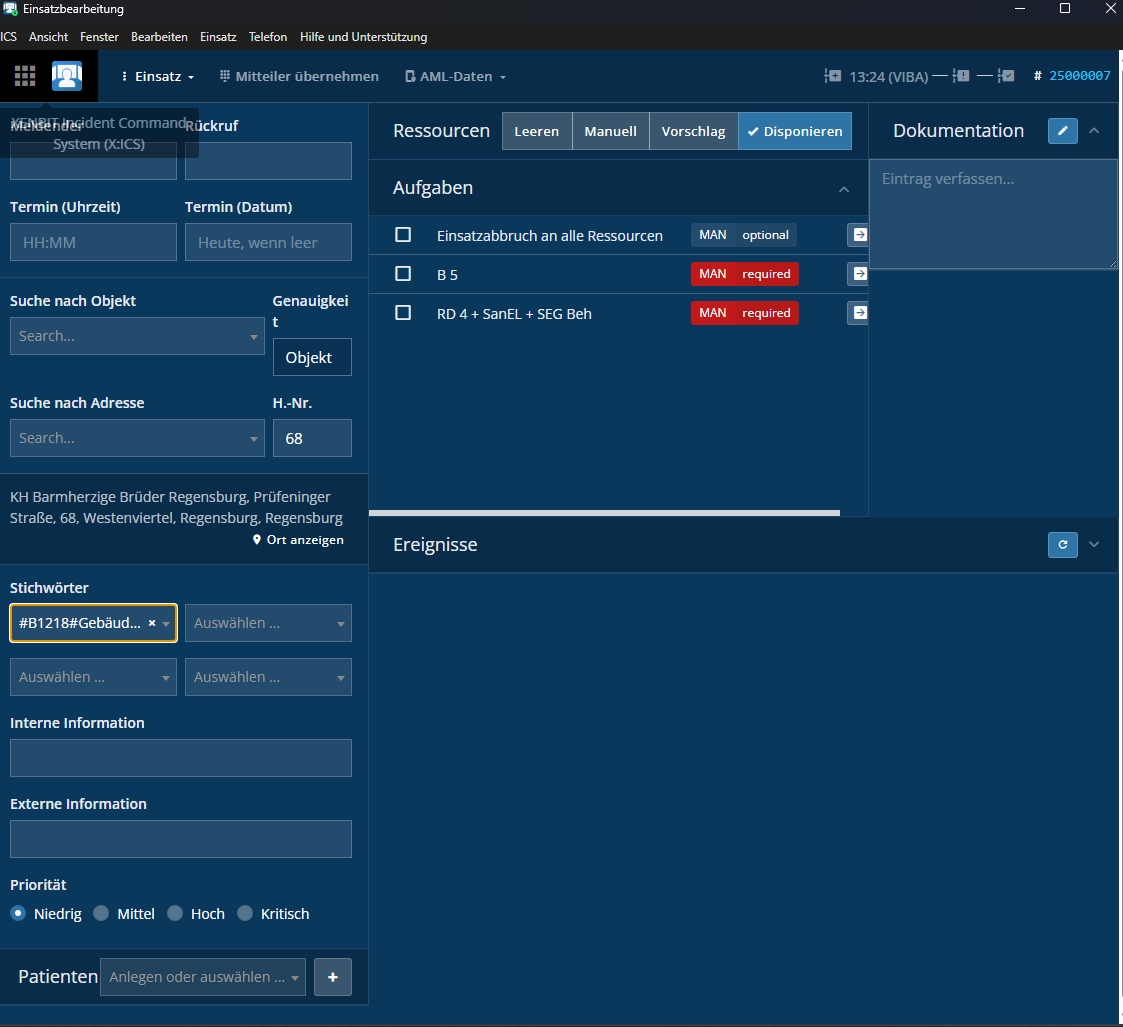Expand the AML-Daten dropdown

pyautogui.click(x=456, y=77)
